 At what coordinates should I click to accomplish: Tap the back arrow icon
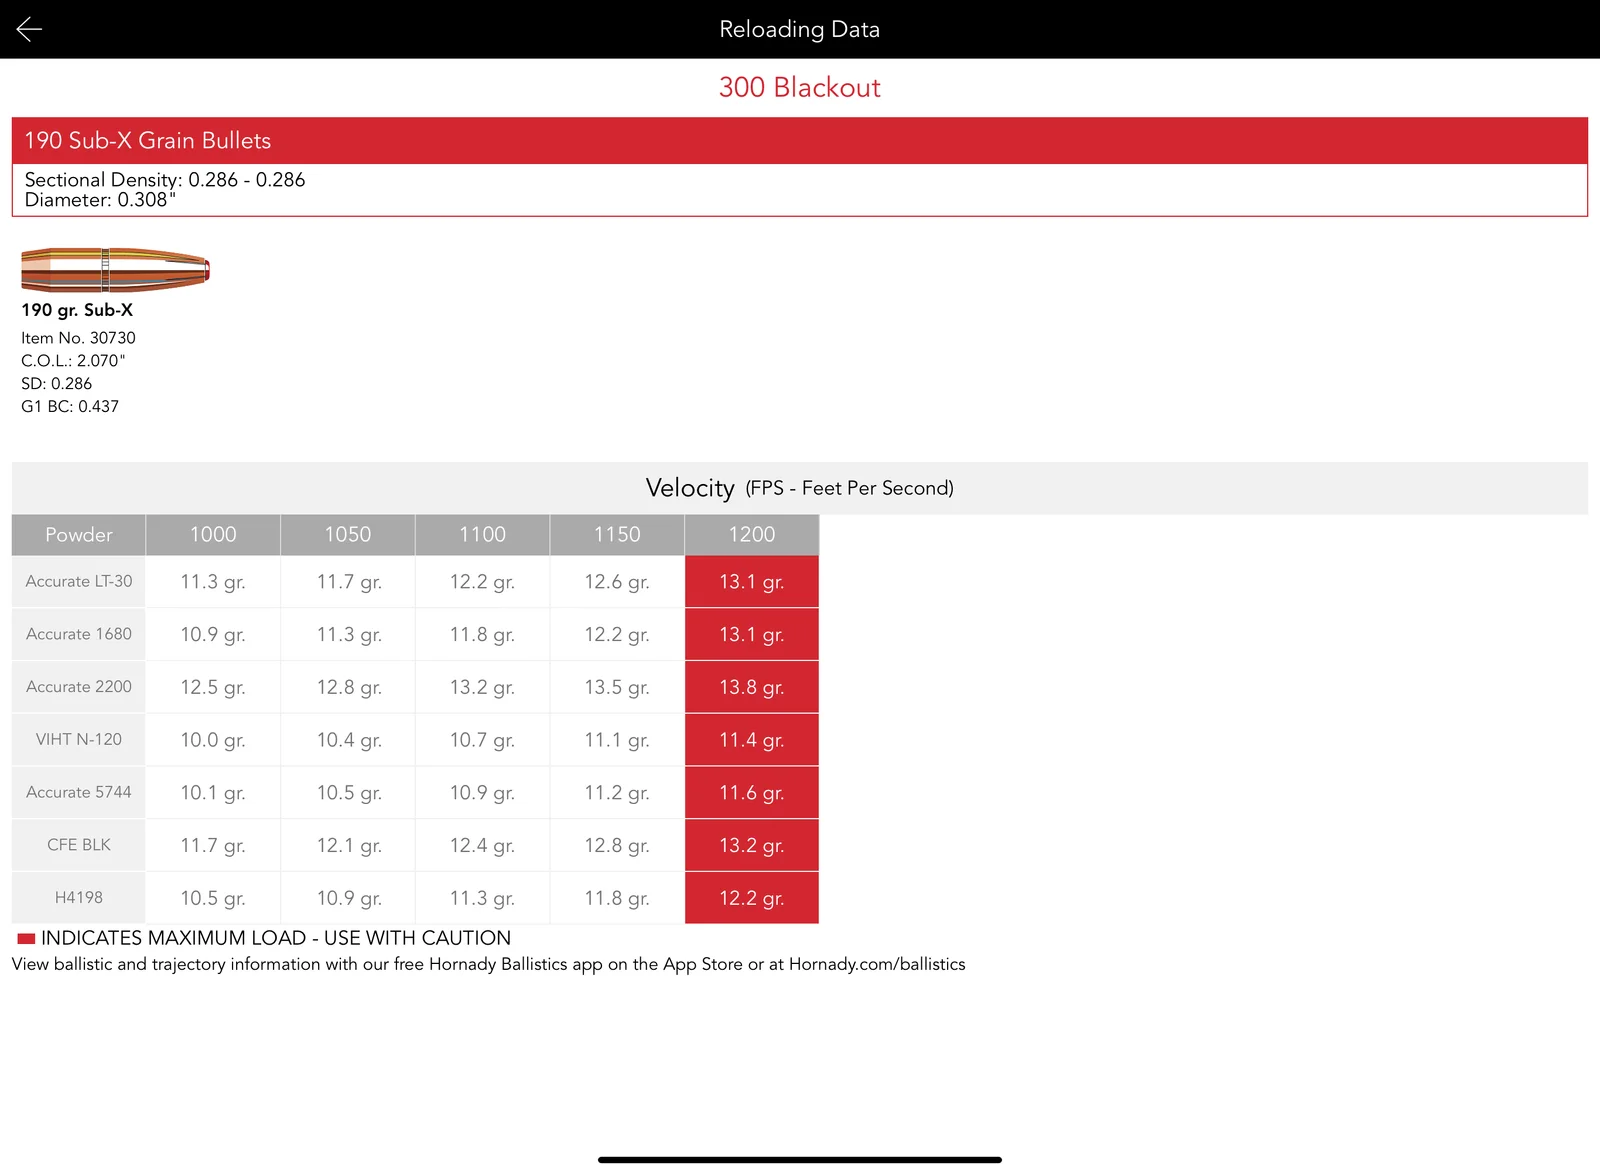coord(29,29)
